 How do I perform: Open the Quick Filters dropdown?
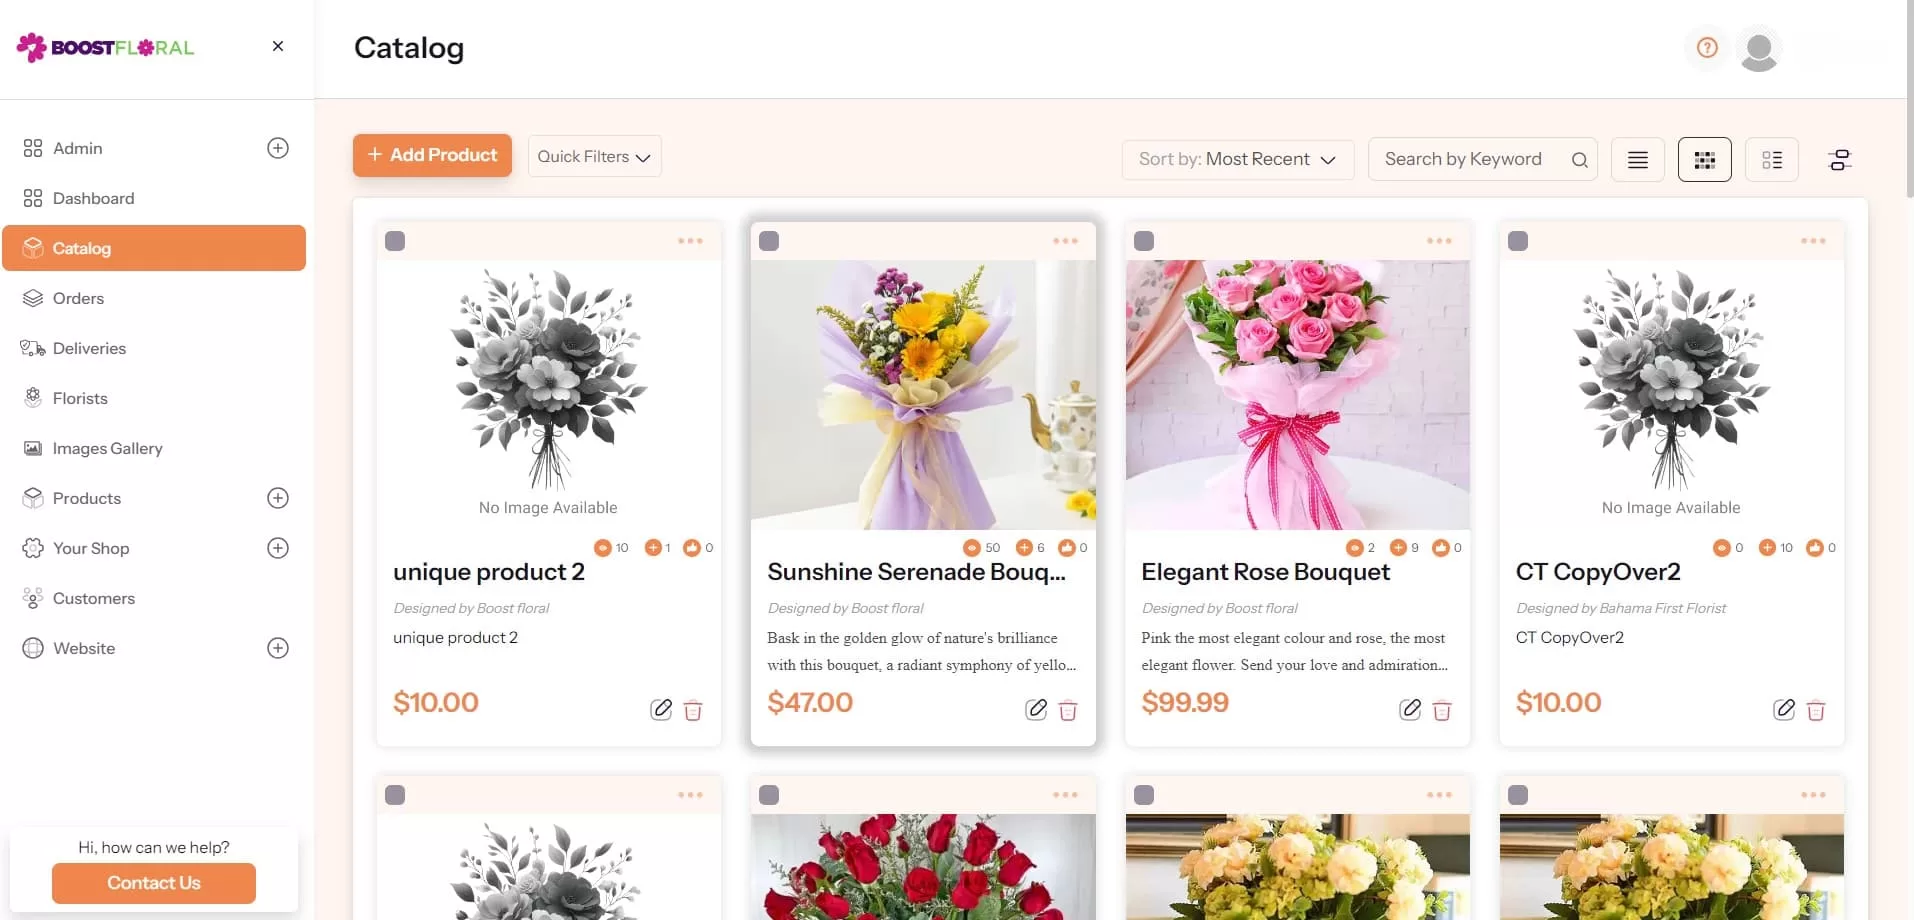594,157
